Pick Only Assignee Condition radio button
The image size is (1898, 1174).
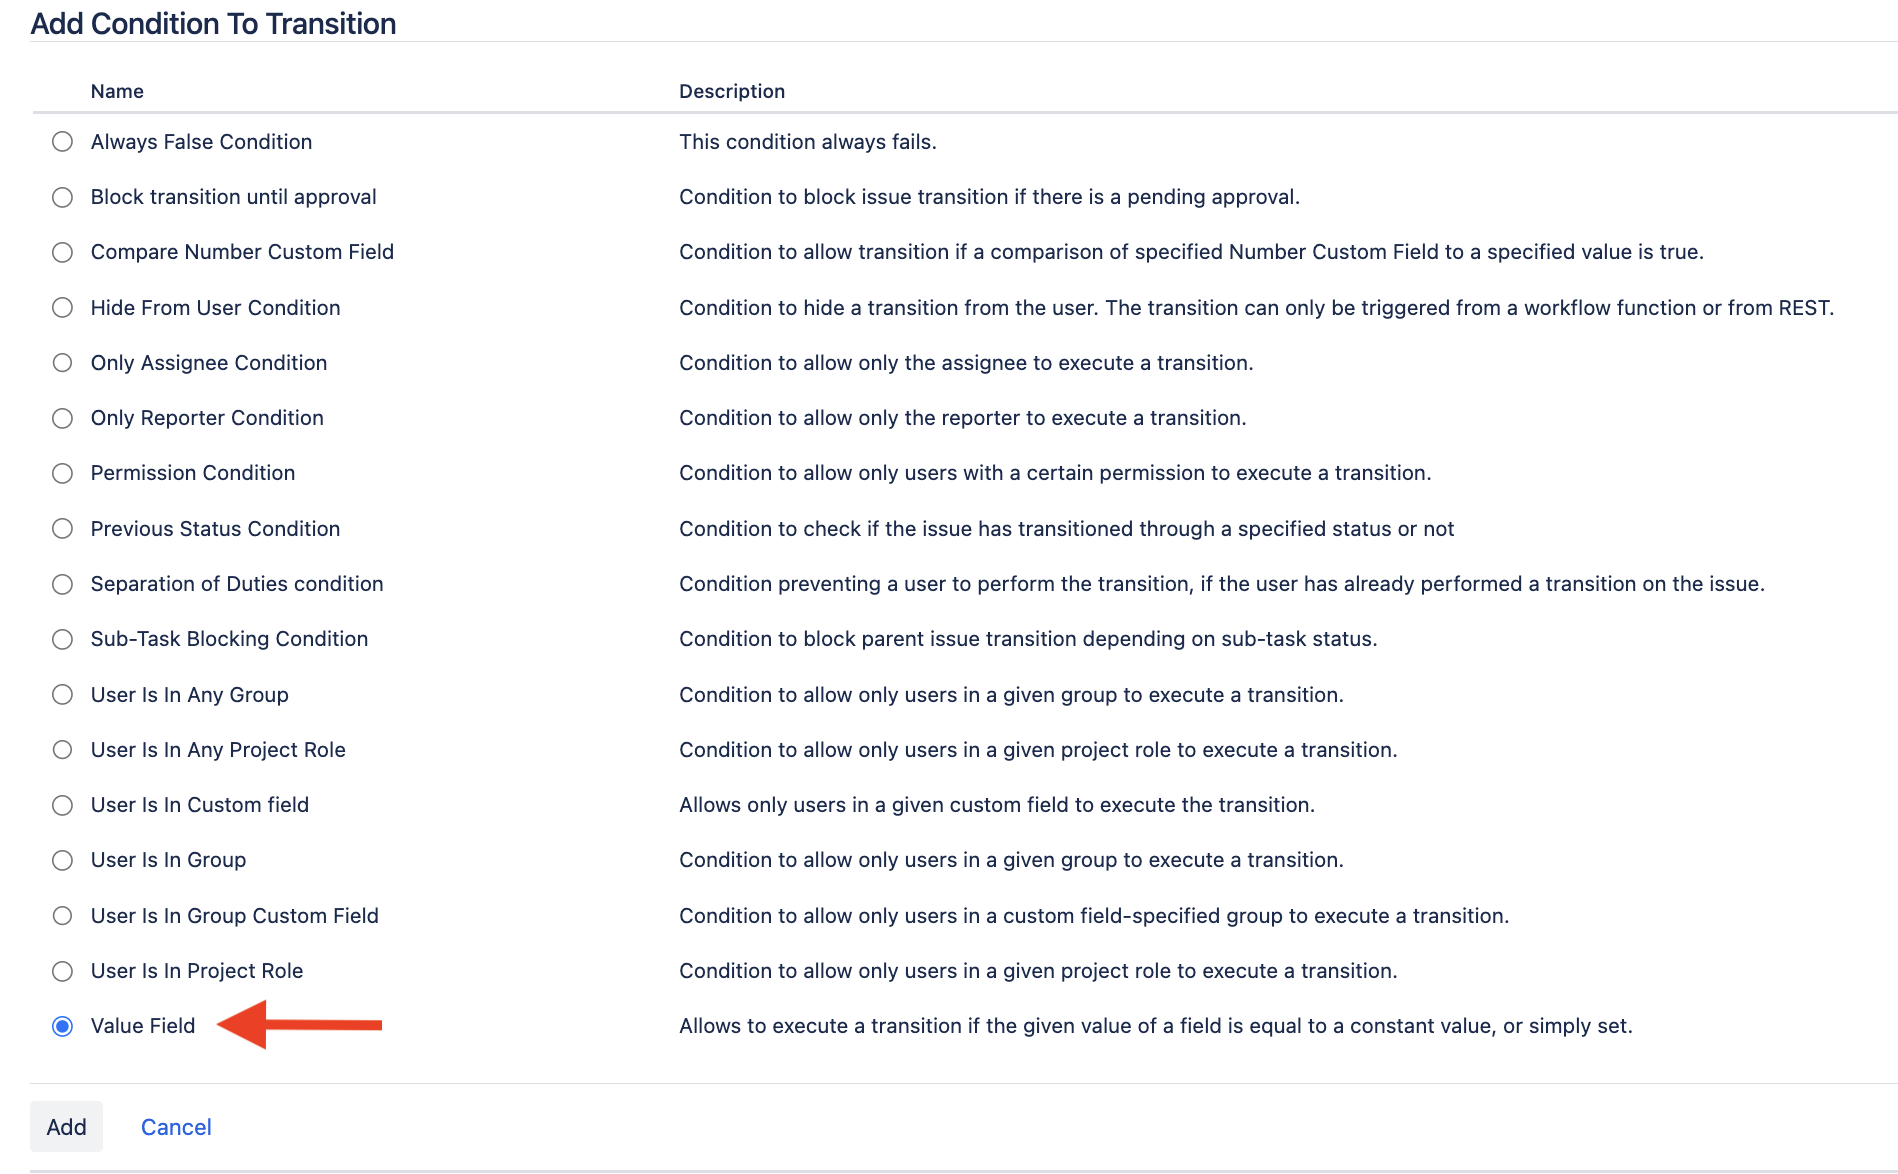(62, 363)
